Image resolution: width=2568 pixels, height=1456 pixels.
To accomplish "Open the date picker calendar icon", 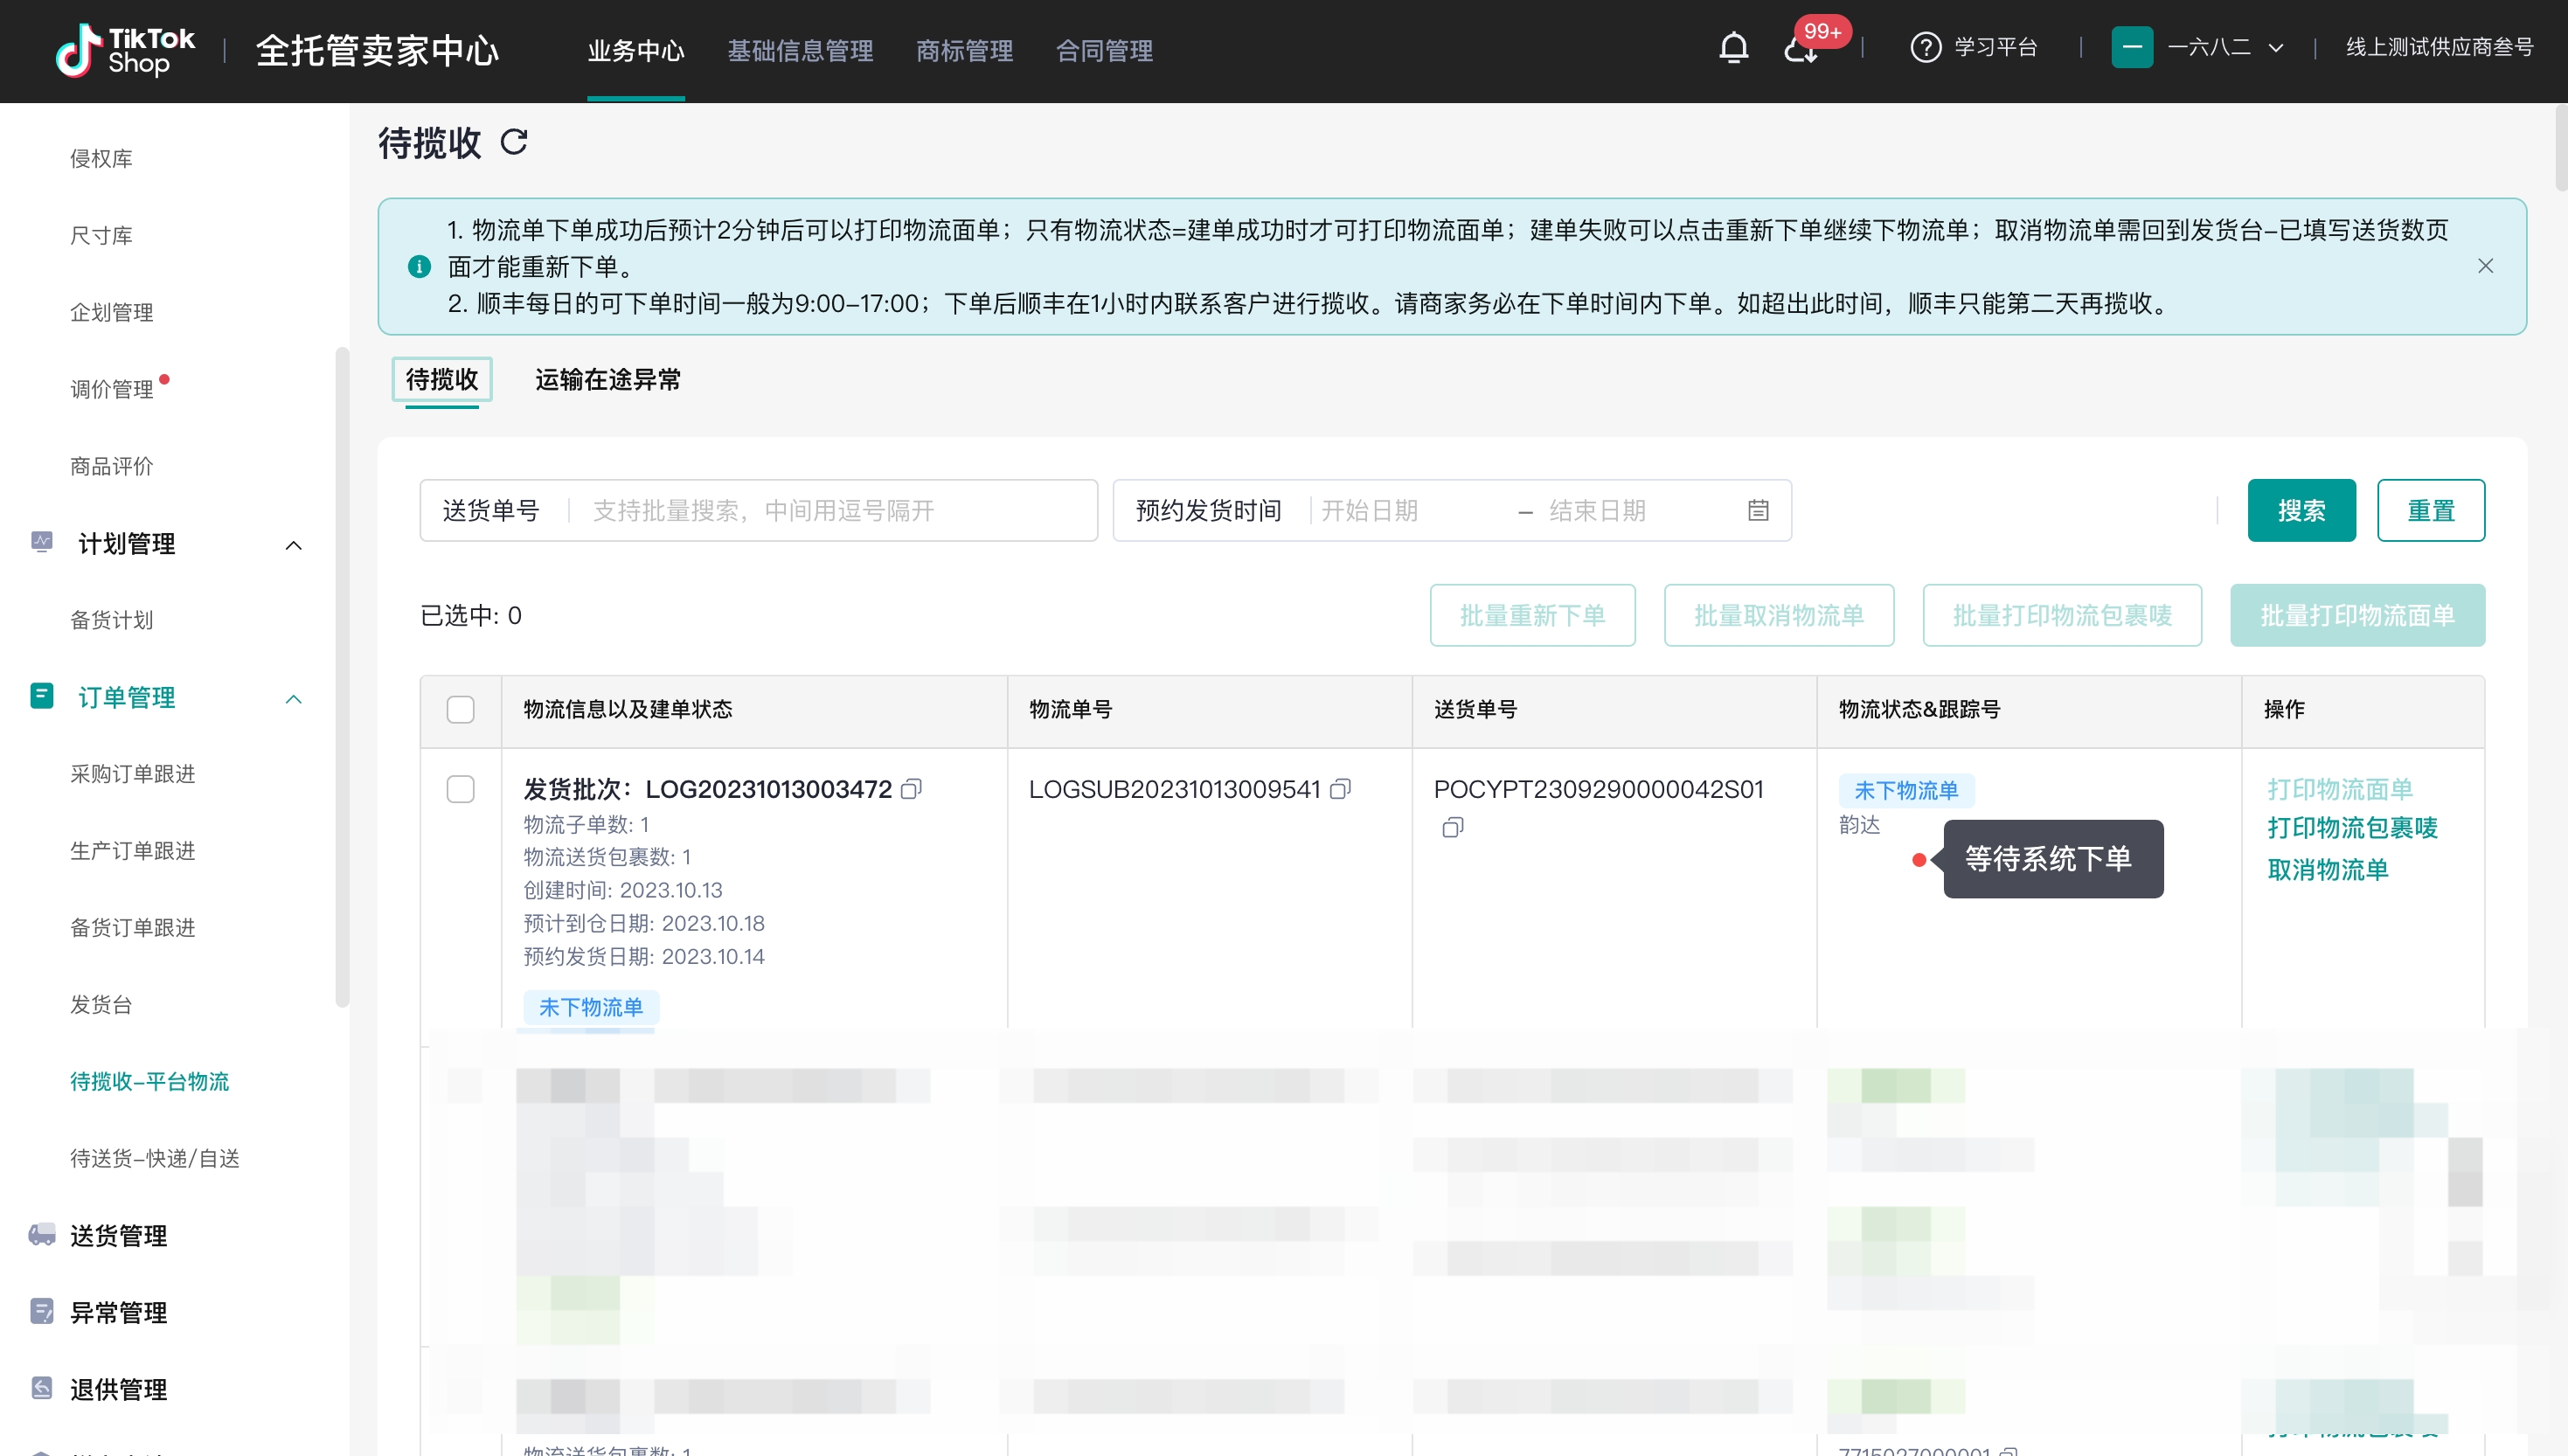I will (x=1758, y=511).
